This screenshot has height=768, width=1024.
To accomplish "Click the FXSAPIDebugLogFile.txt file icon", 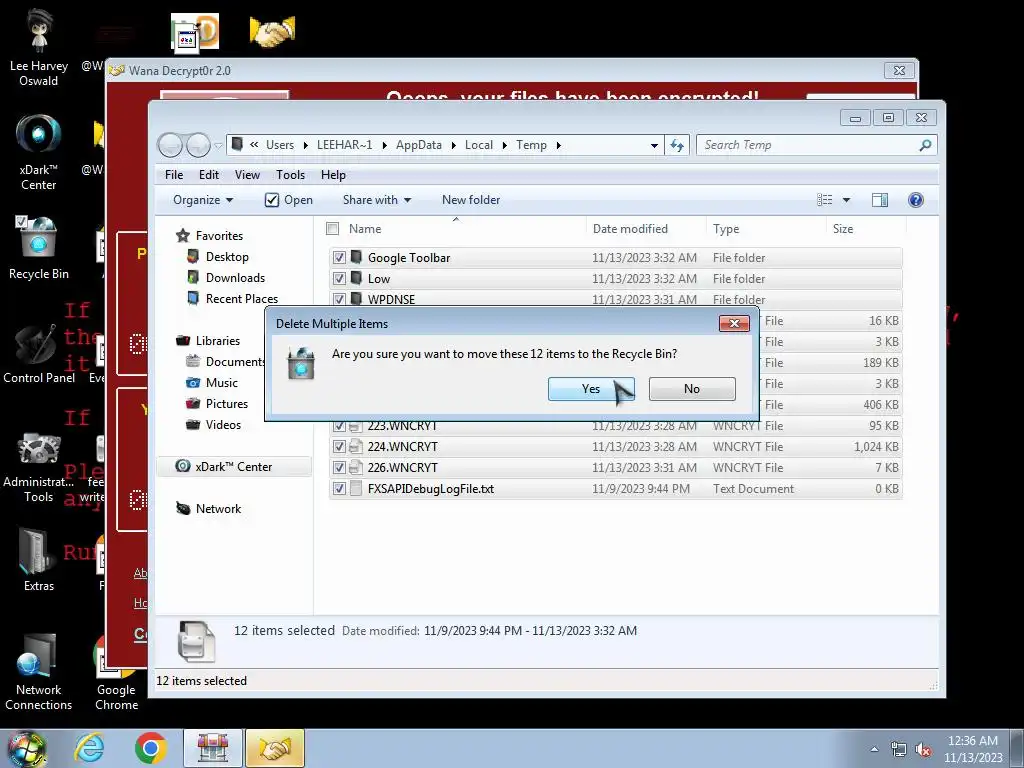I will (356, 488).
